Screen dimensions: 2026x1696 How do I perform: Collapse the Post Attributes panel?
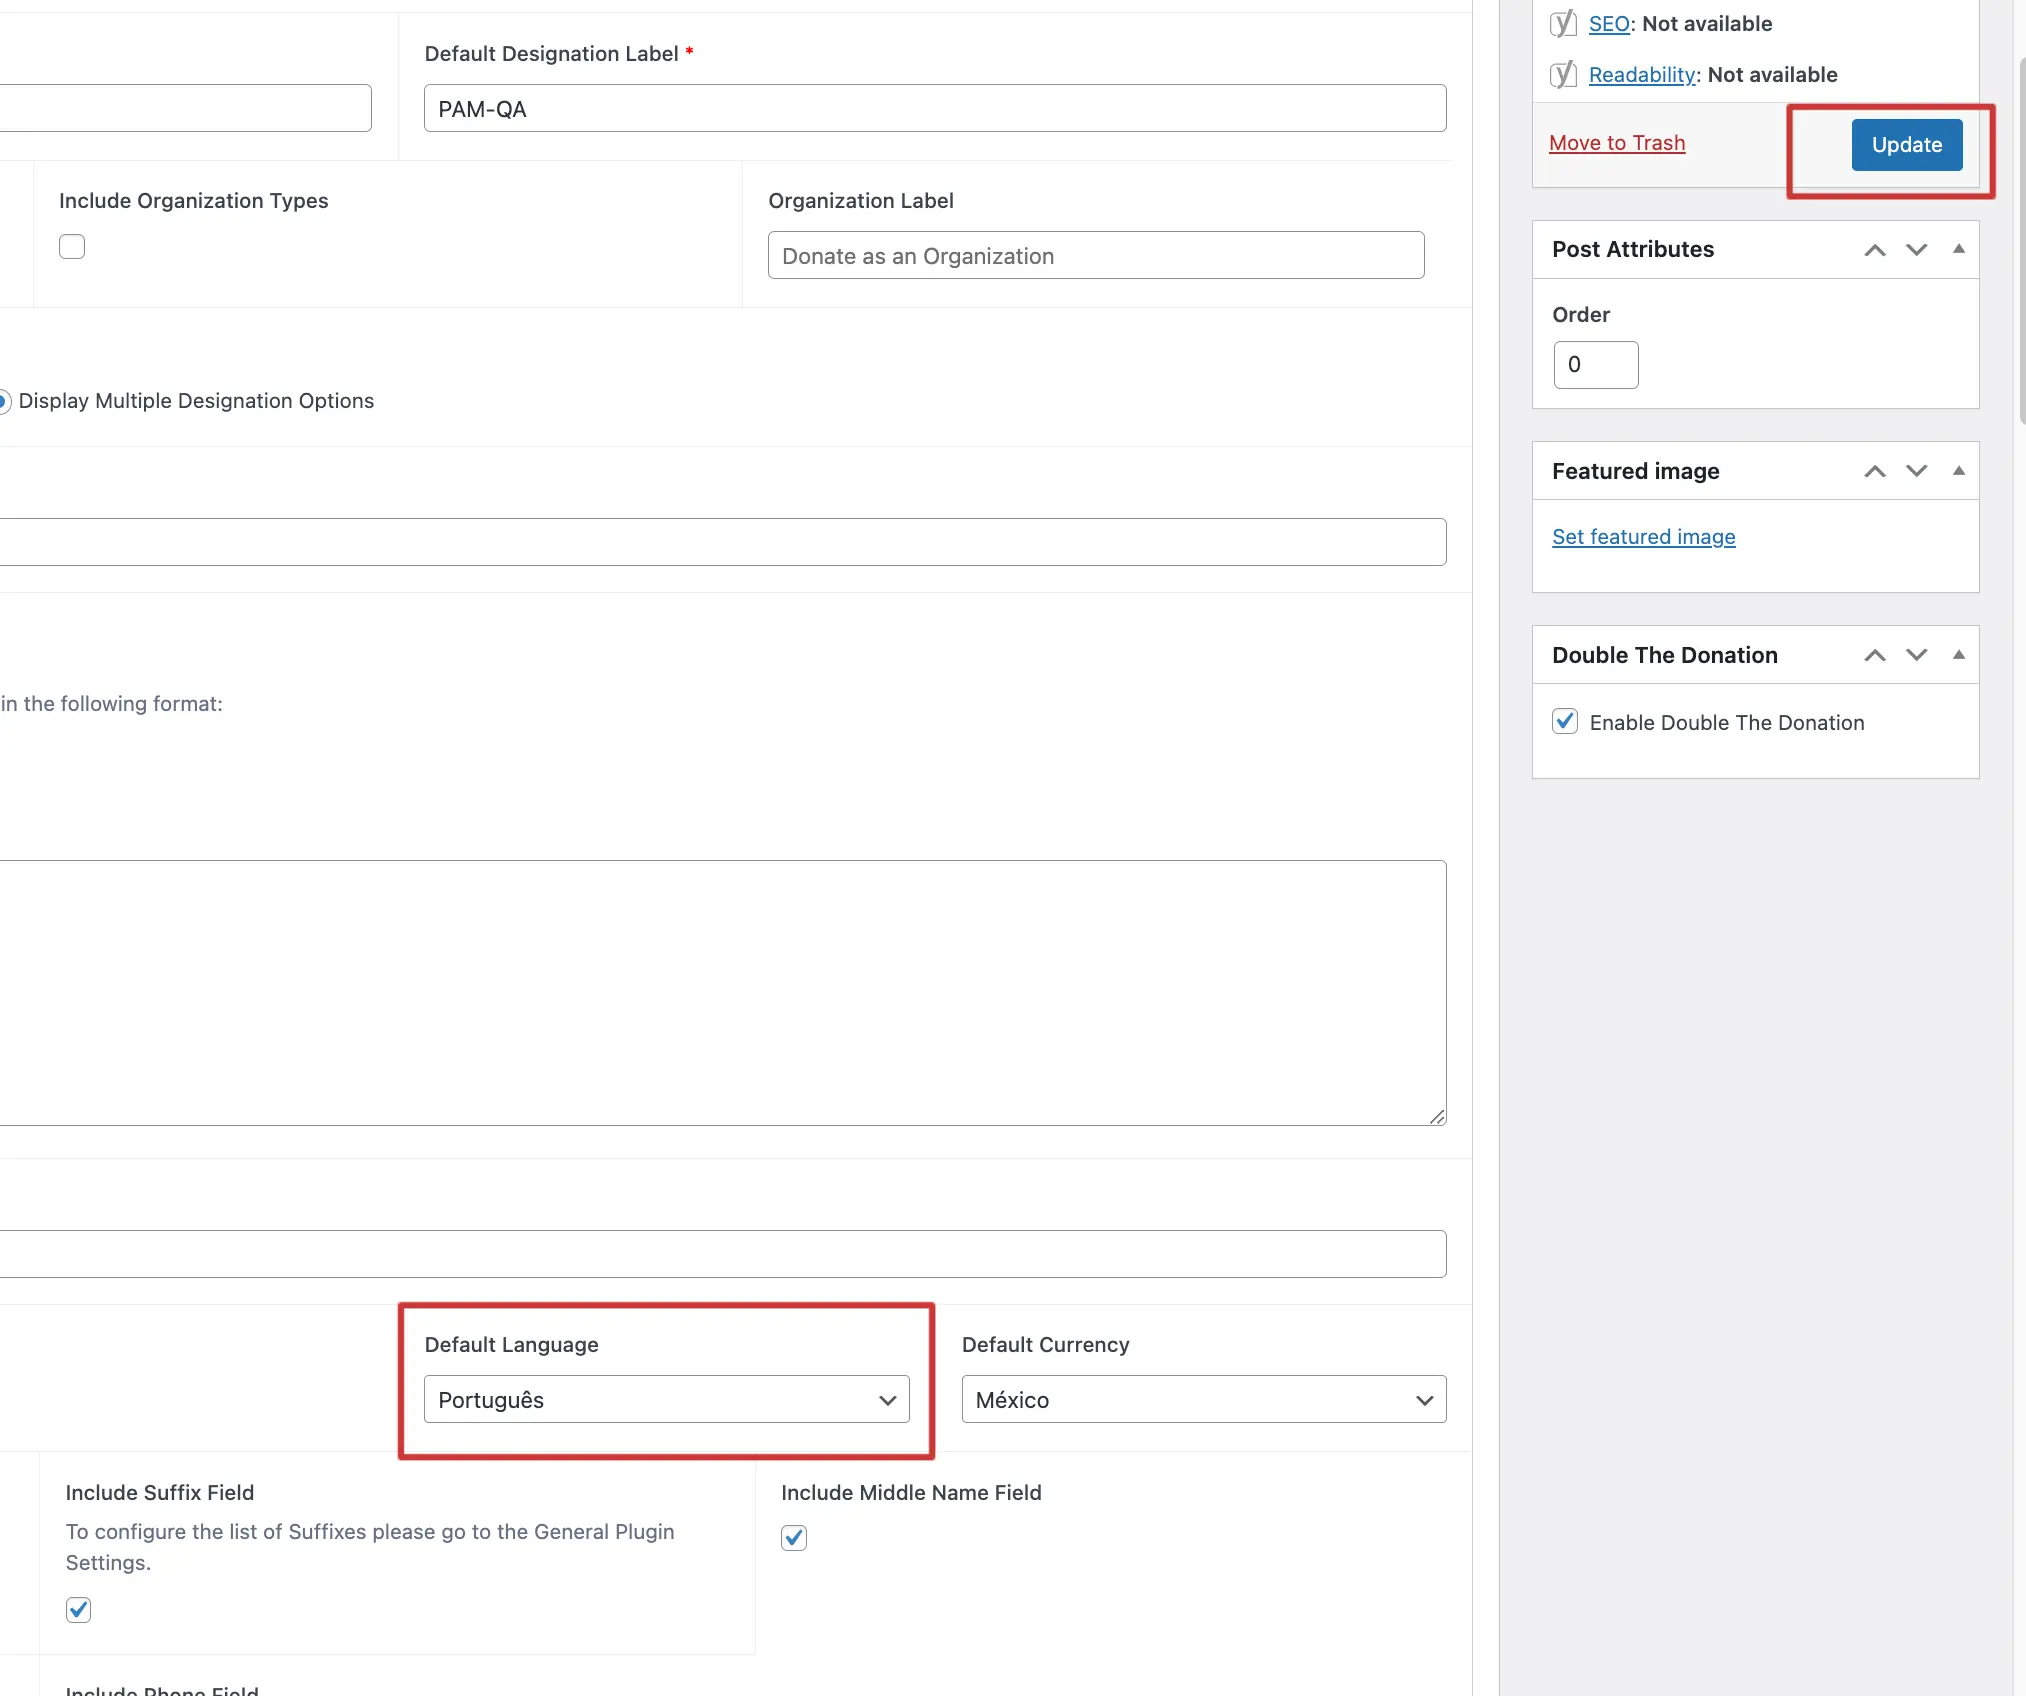click(1958, 249)
